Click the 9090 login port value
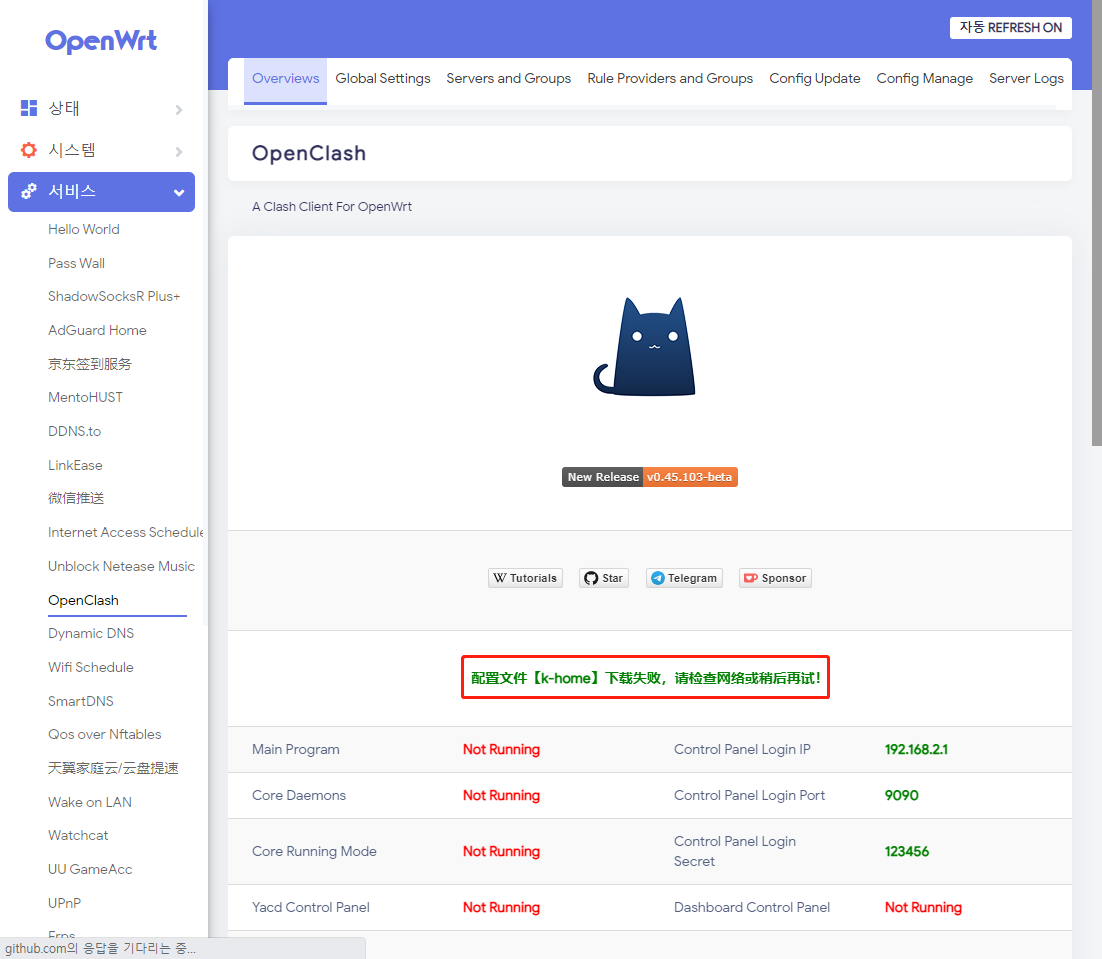This screenshot has height=959, width=1102. point(902,795)
